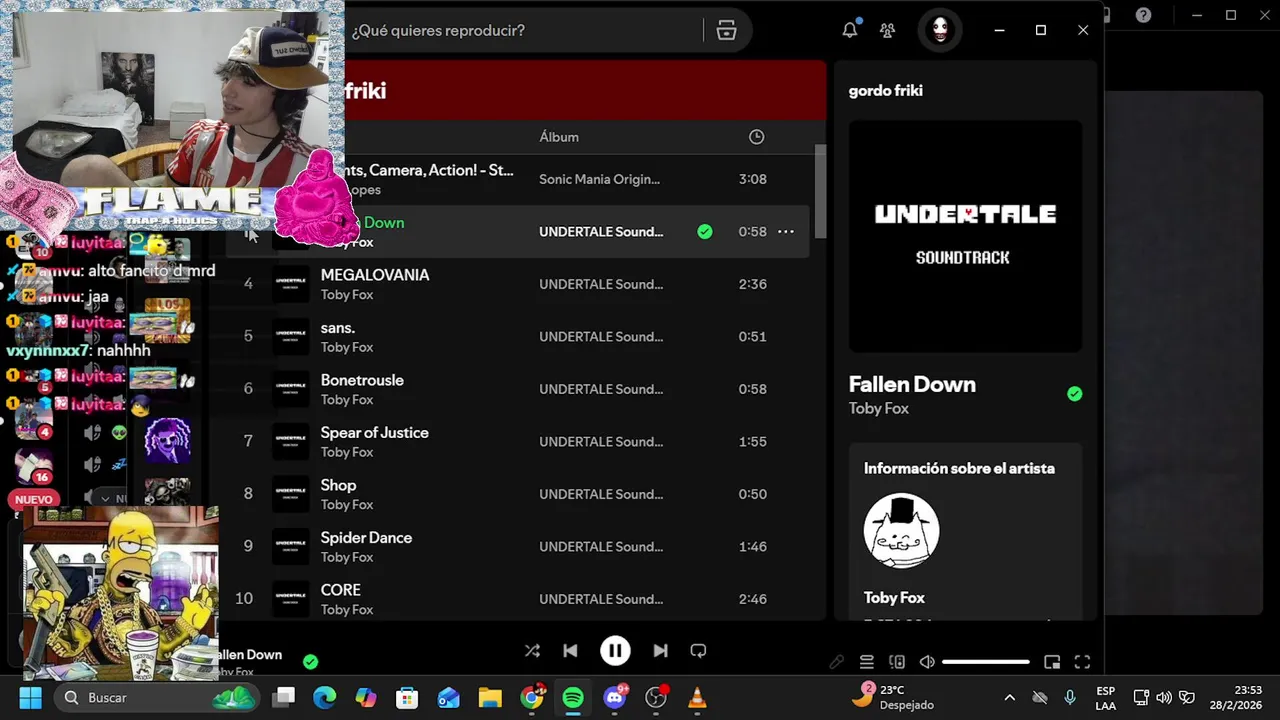Screen dimensions: 1280x720
Task: Toggle saved check in bottom player bar
Action: click(x=311, y=662)
